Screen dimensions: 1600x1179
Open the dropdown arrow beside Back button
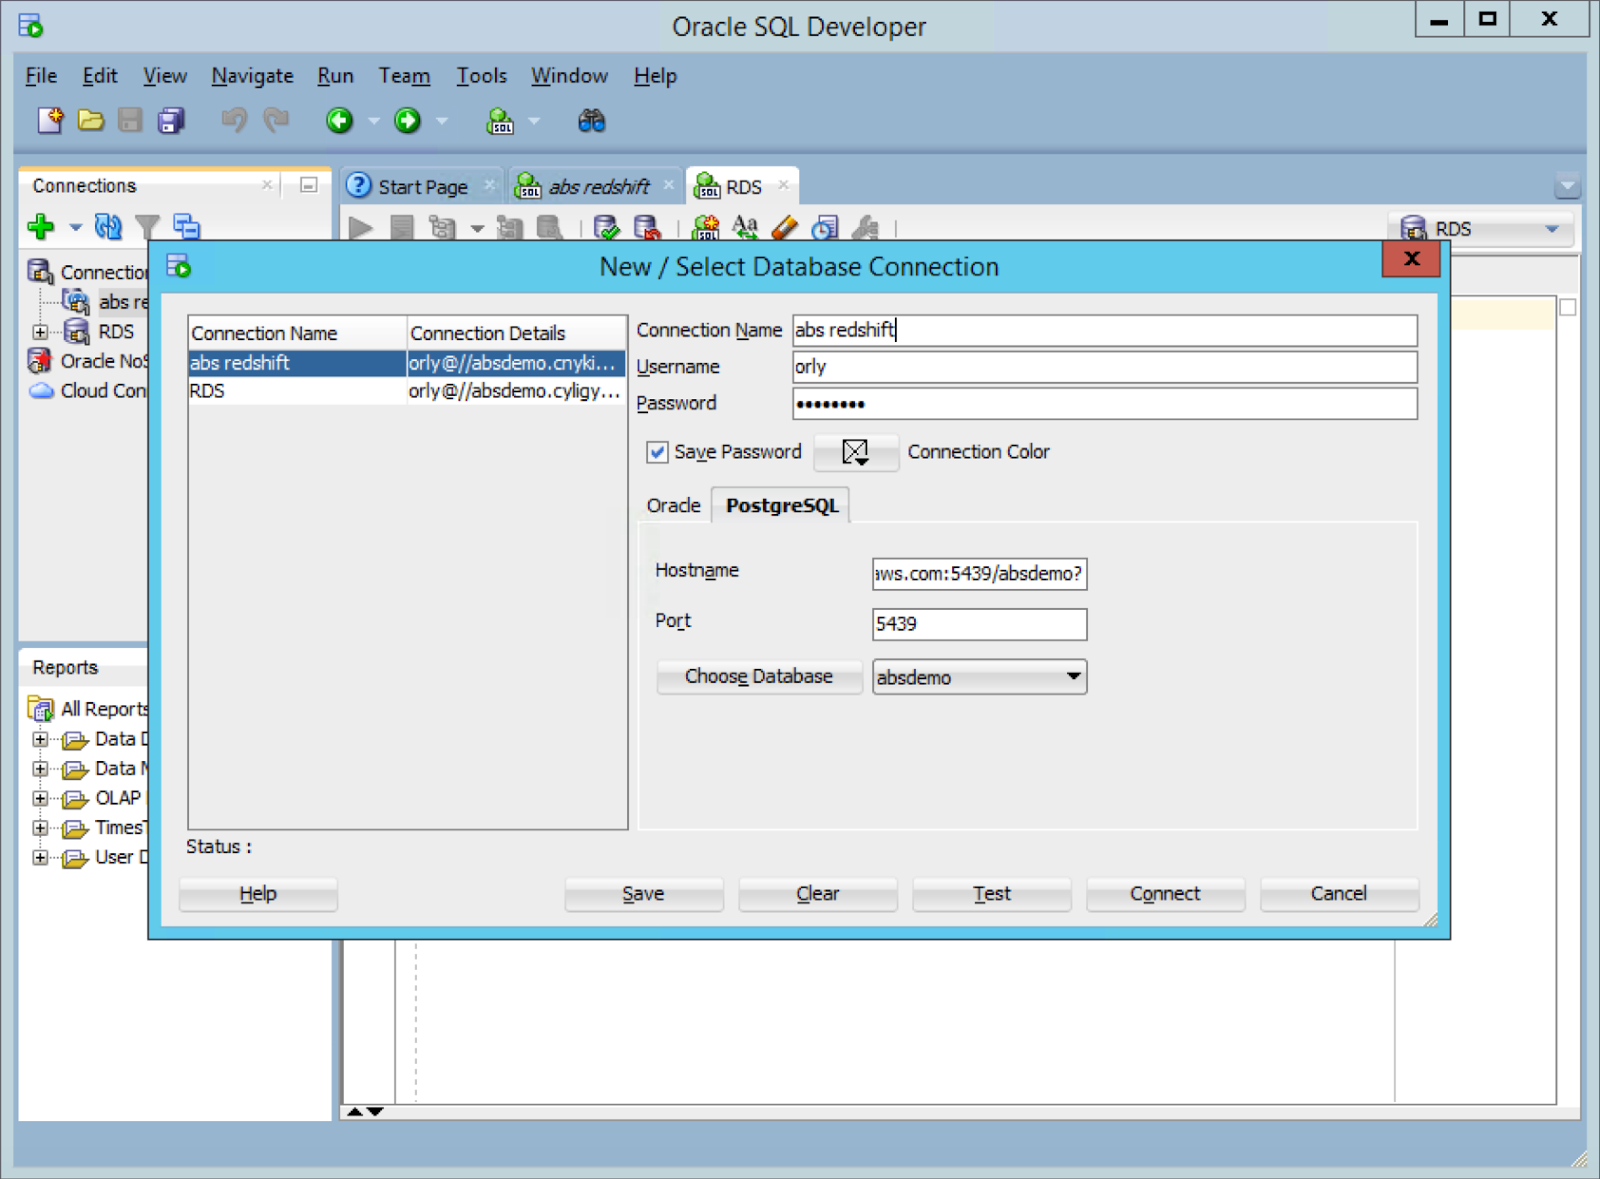[374, 121]
